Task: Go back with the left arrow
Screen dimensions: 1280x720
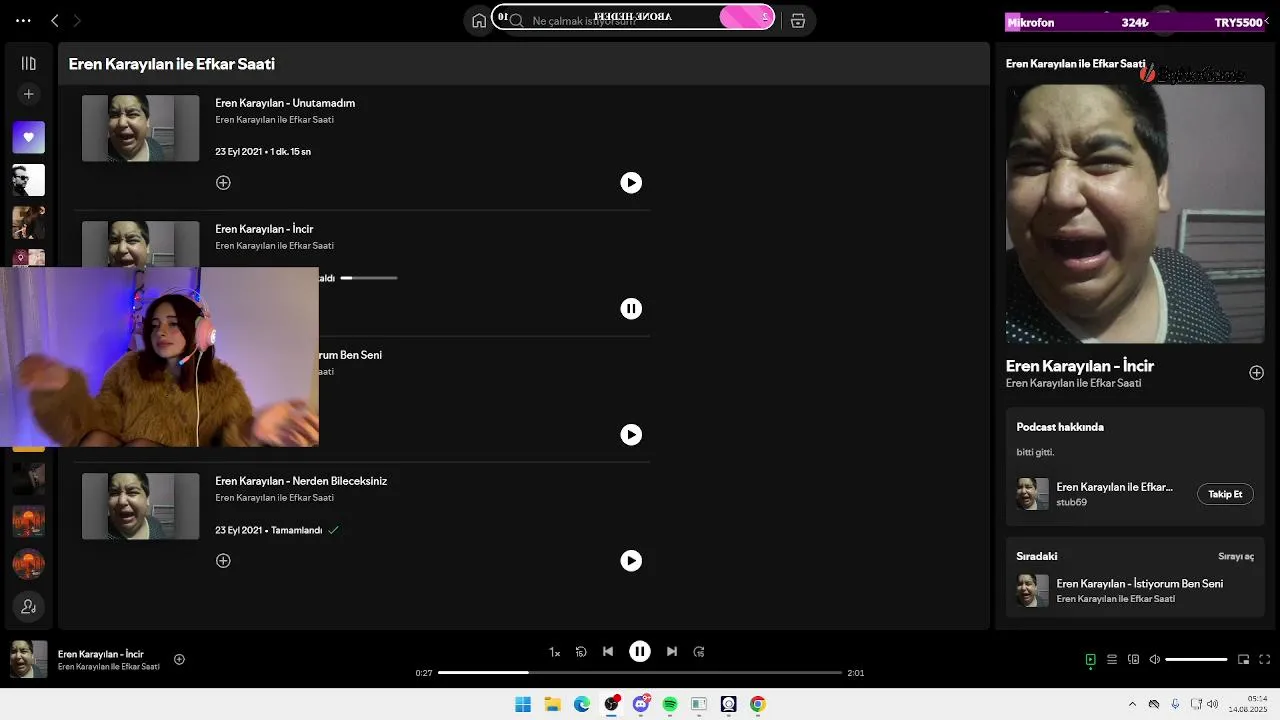Action: point(55,20)
